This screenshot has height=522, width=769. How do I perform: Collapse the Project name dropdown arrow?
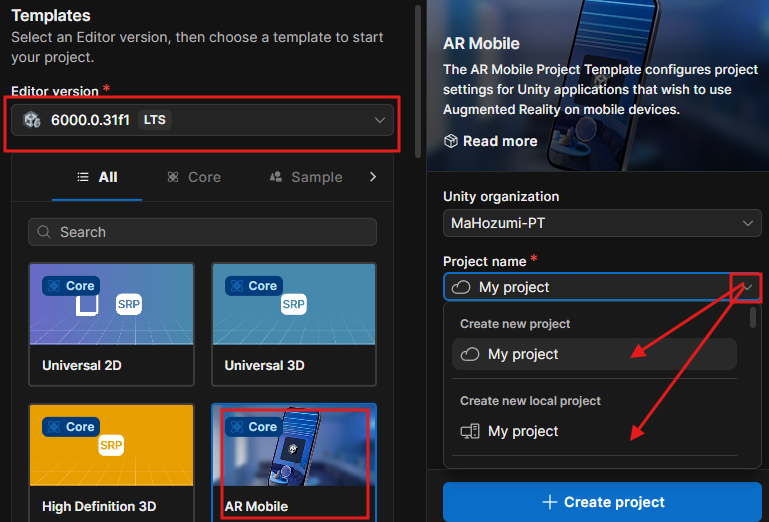click(x=748, y=287)
